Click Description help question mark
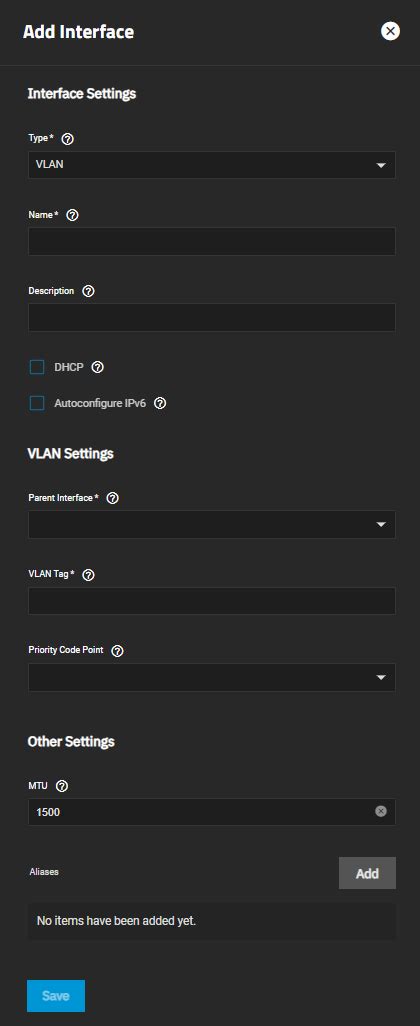 tap(88, 291)
